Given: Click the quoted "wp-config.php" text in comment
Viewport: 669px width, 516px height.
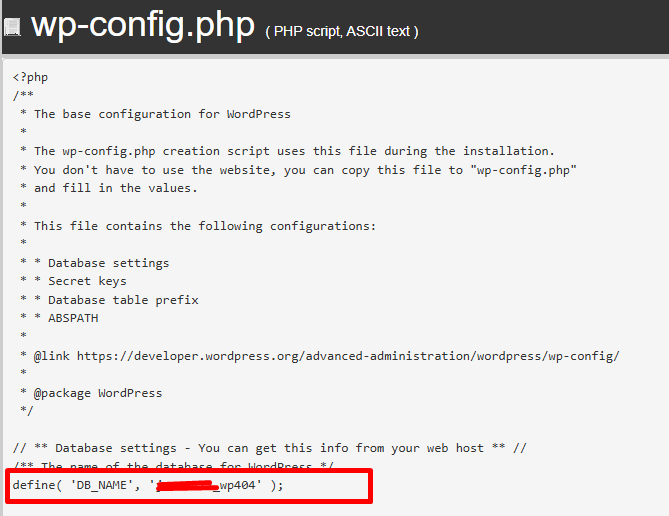Looking at the screenshot, I should [521, 170].
